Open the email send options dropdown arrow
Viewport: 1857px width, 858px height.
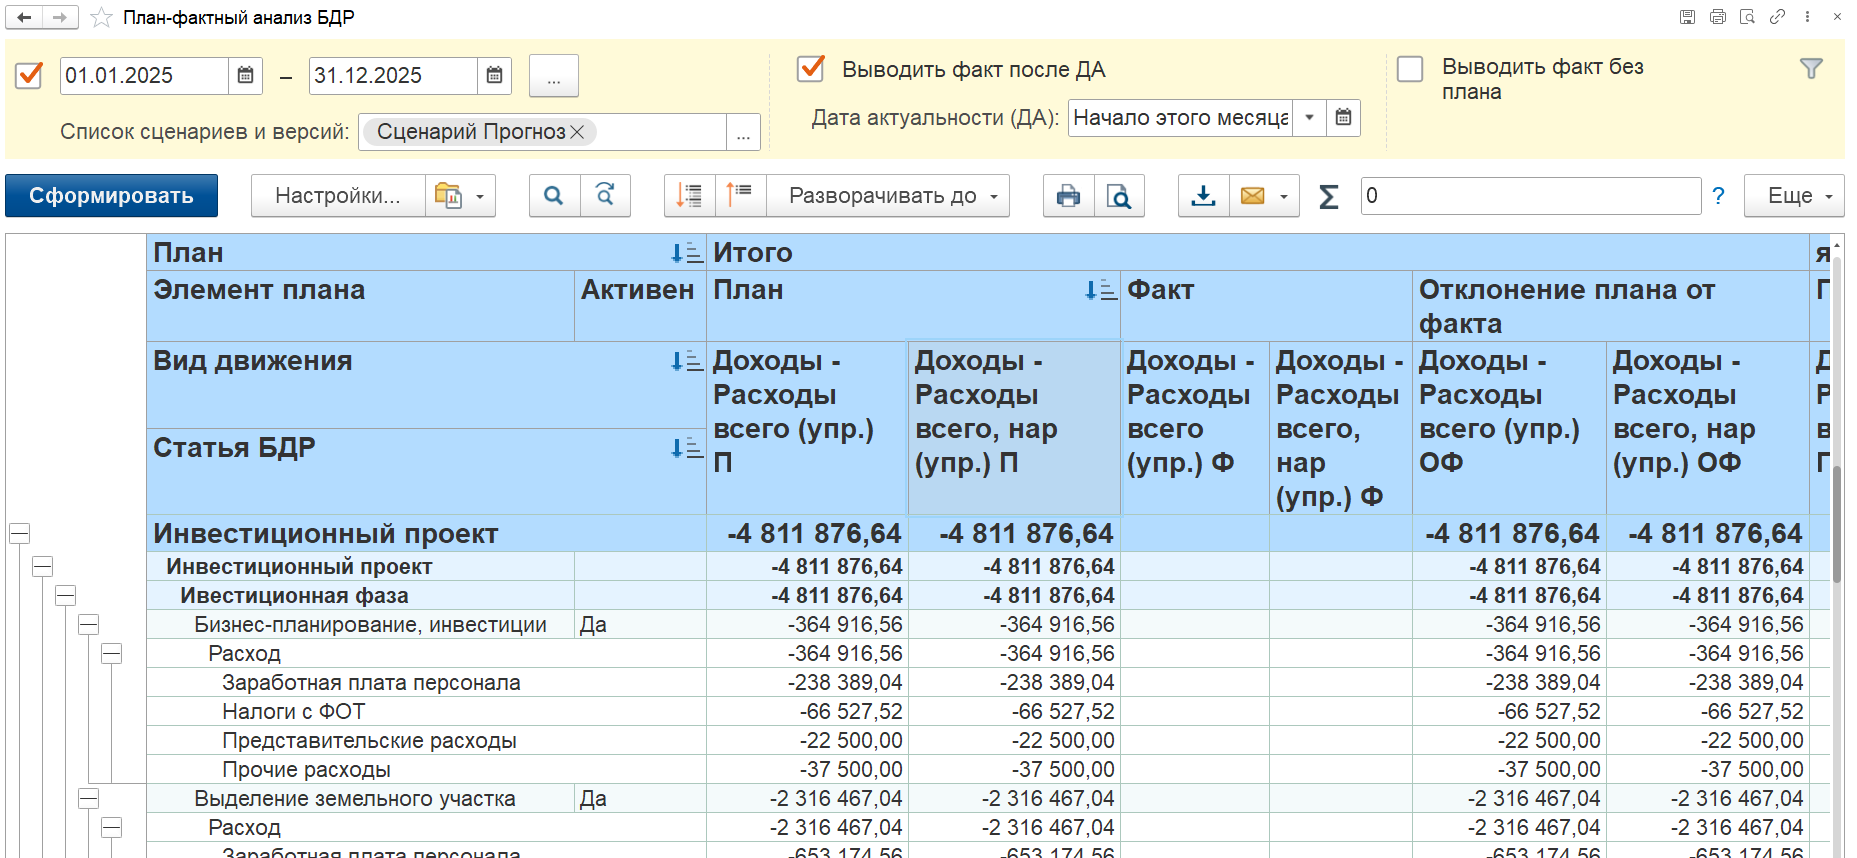(1284, 196)
